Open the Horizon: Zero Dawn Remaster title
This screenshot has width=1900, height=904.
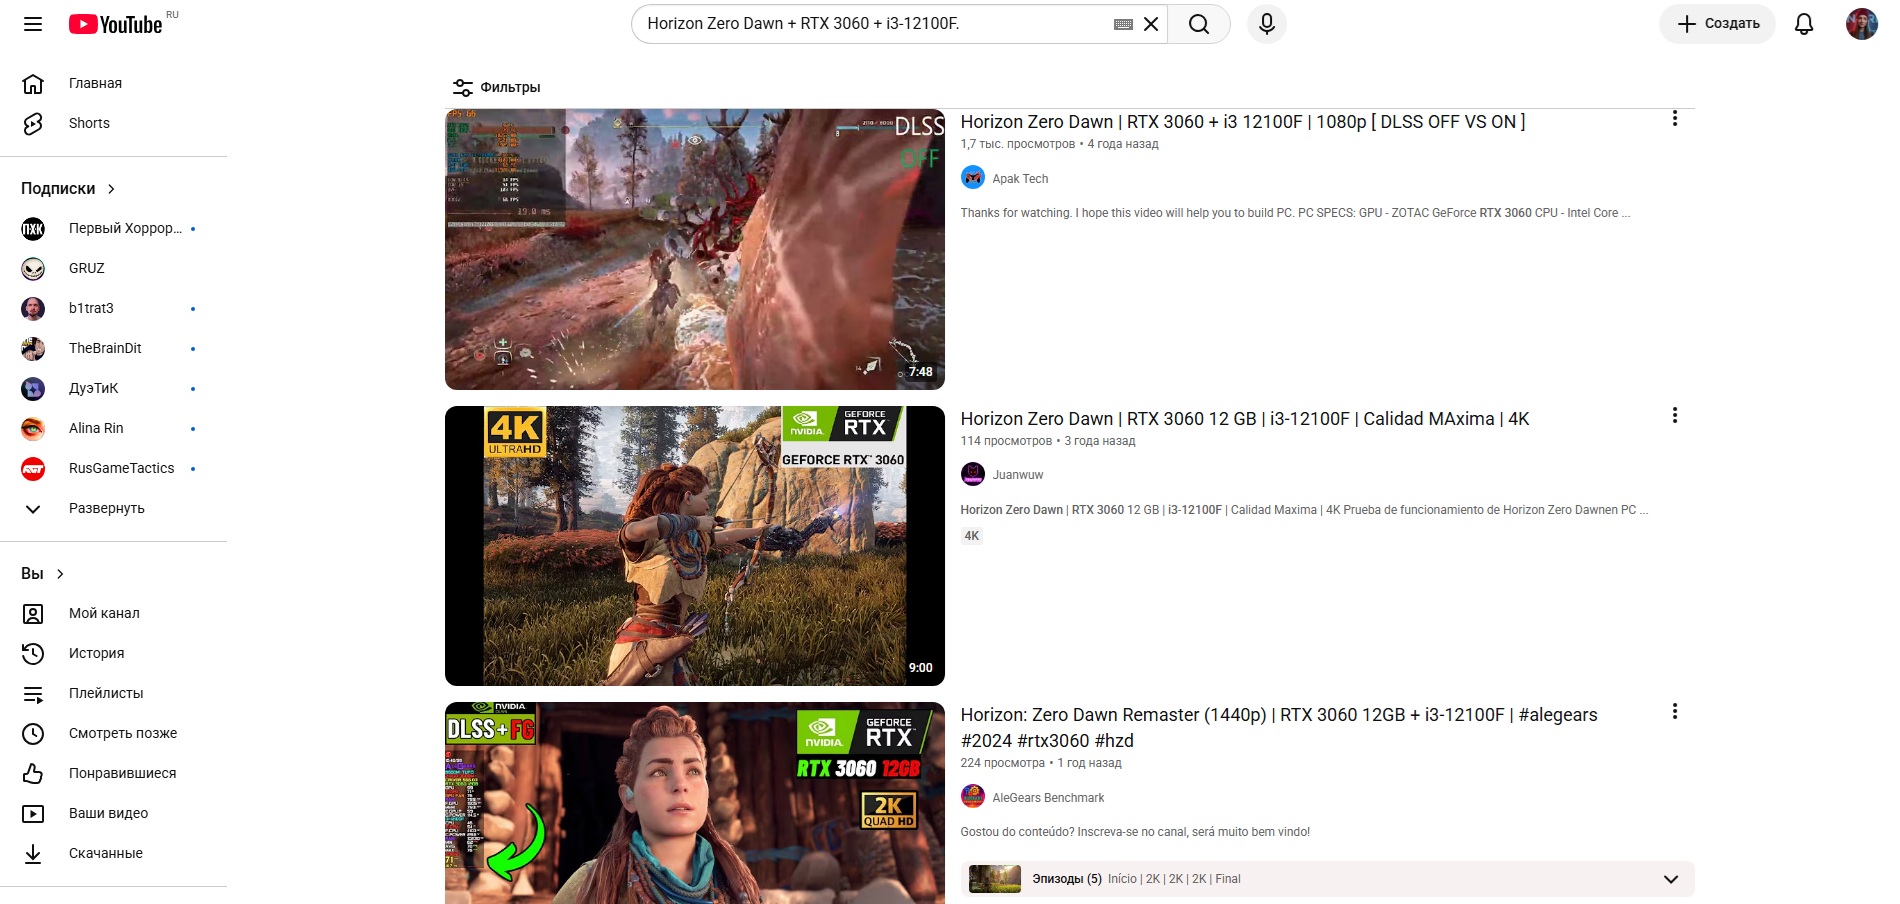coord(1279,728)
